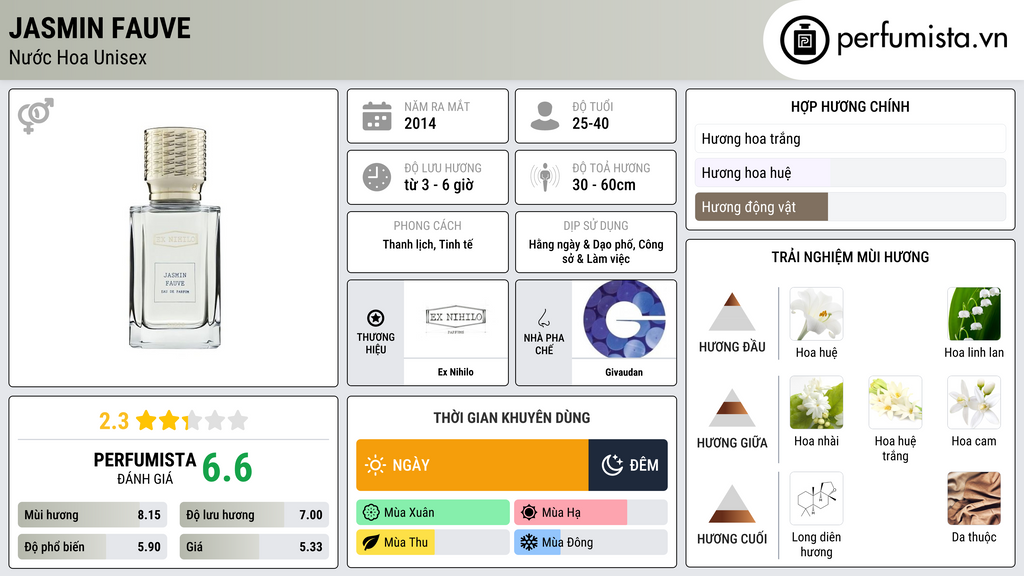Image resolution: width=1024 pixels, height=576 pixels.
Task: Click the star badge icon above Thương hiệu
Action: (376, 318)
